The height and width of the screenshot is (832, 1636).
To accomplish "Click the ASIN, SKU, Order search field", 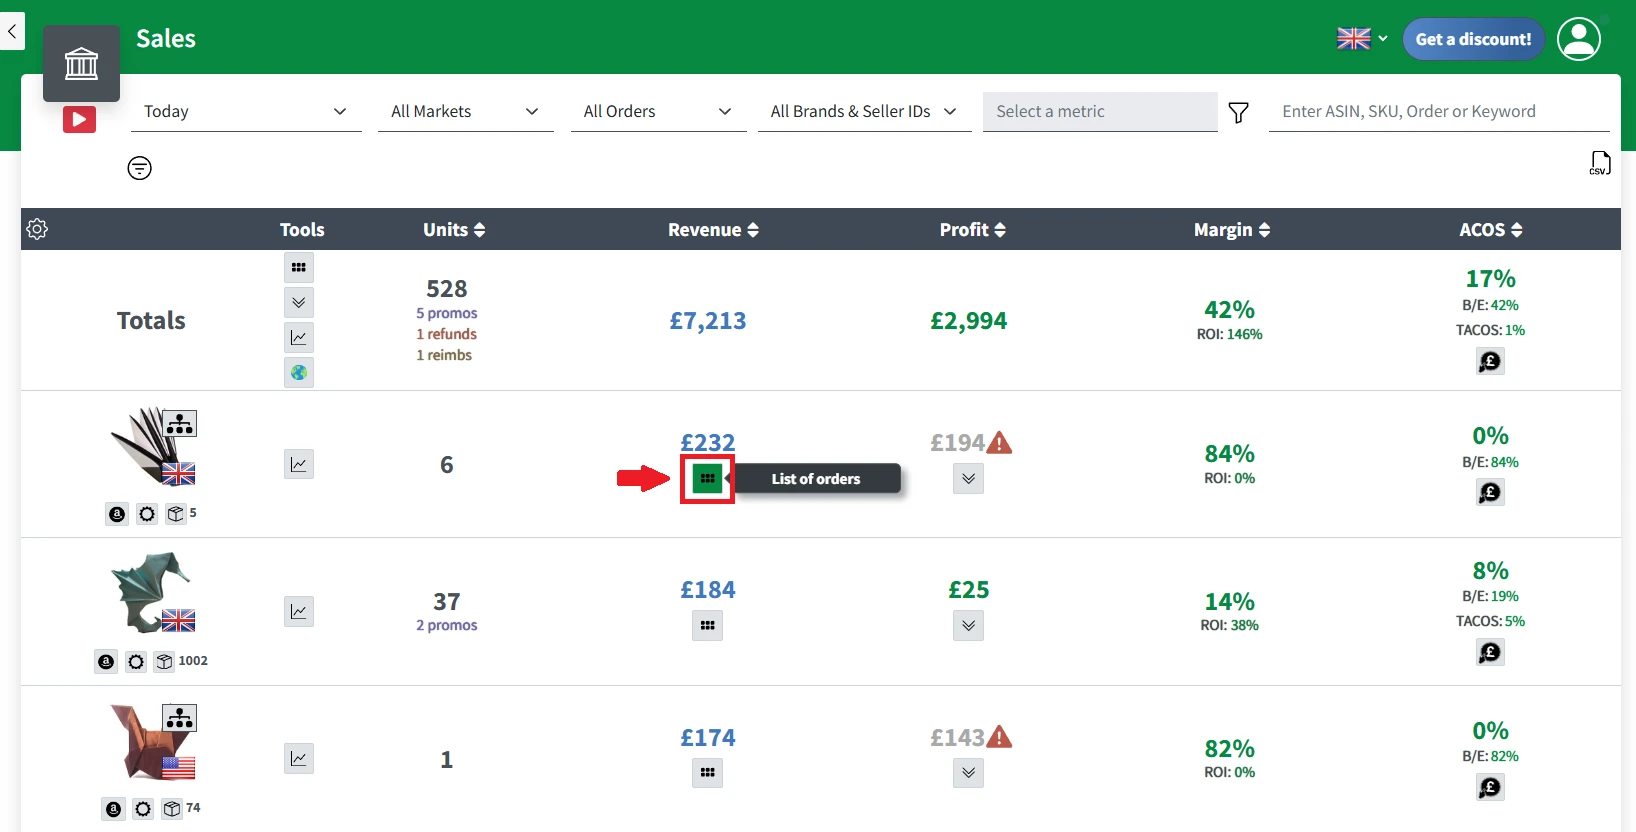I will [x=1439, y=112].
